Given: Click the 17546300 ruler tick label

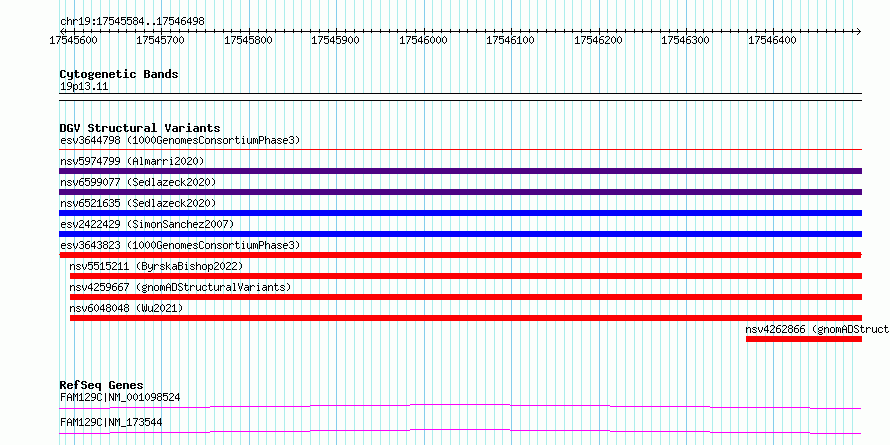Looking at the screenshot, I should click(x=686, y=40).
